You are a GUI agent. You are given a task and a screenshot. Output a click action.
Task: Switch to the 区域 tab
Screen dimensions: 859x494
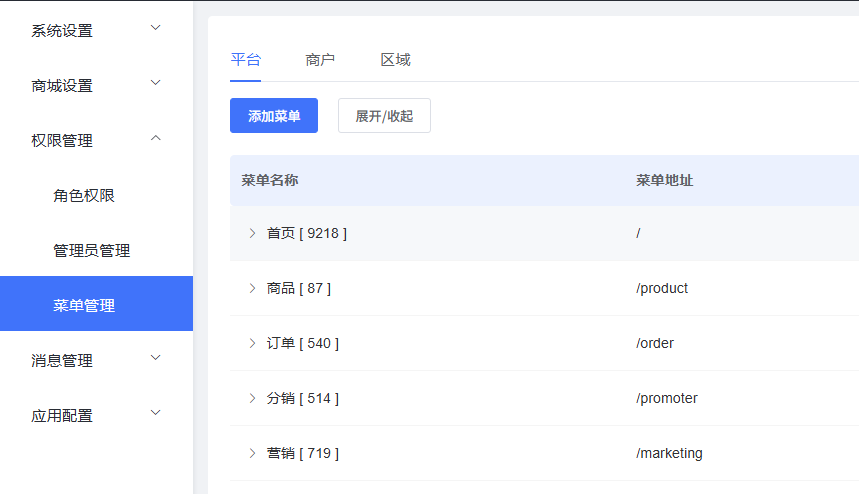[x=395, y=60]
